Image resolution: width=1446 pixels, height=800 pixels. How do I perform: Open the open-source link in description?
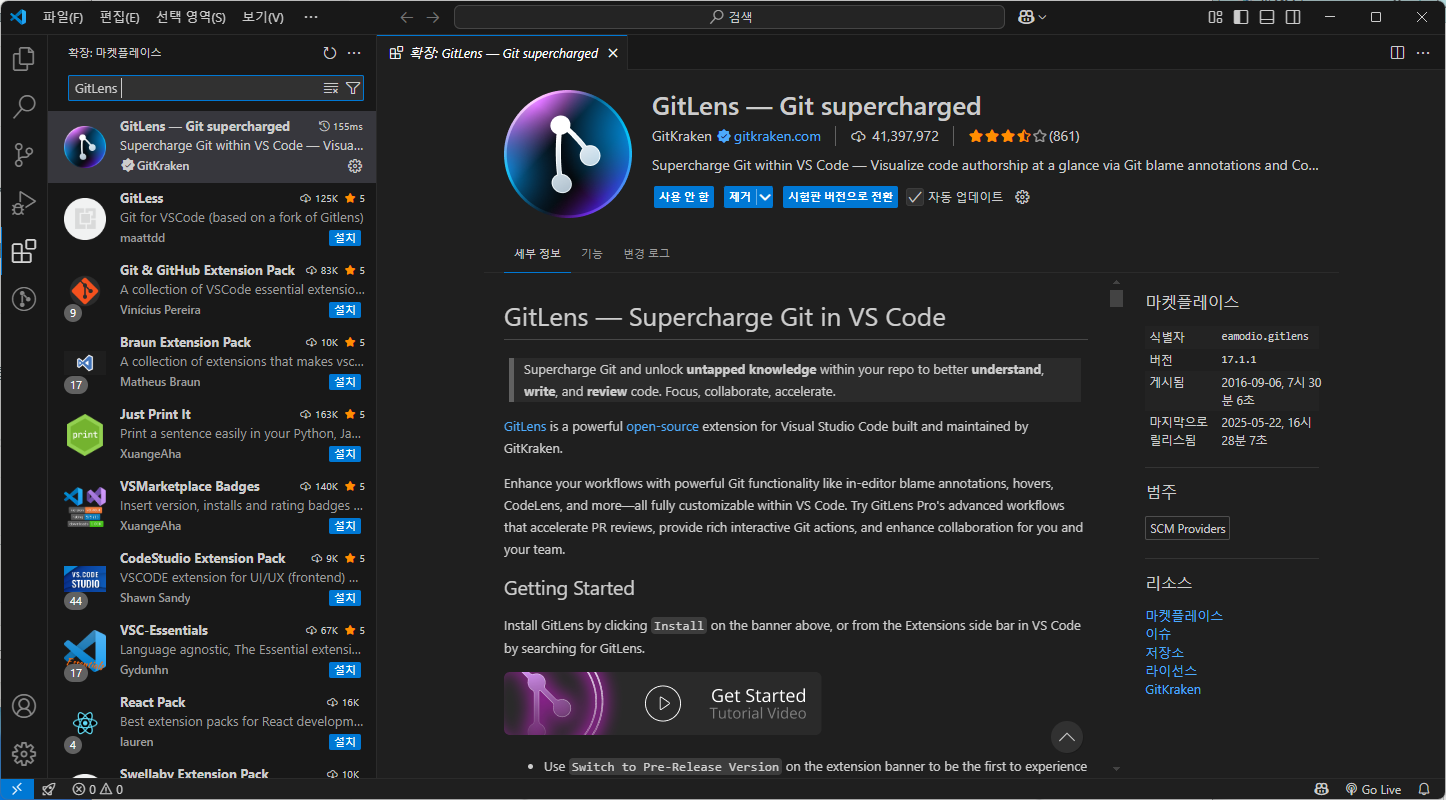tap(662, 426)
